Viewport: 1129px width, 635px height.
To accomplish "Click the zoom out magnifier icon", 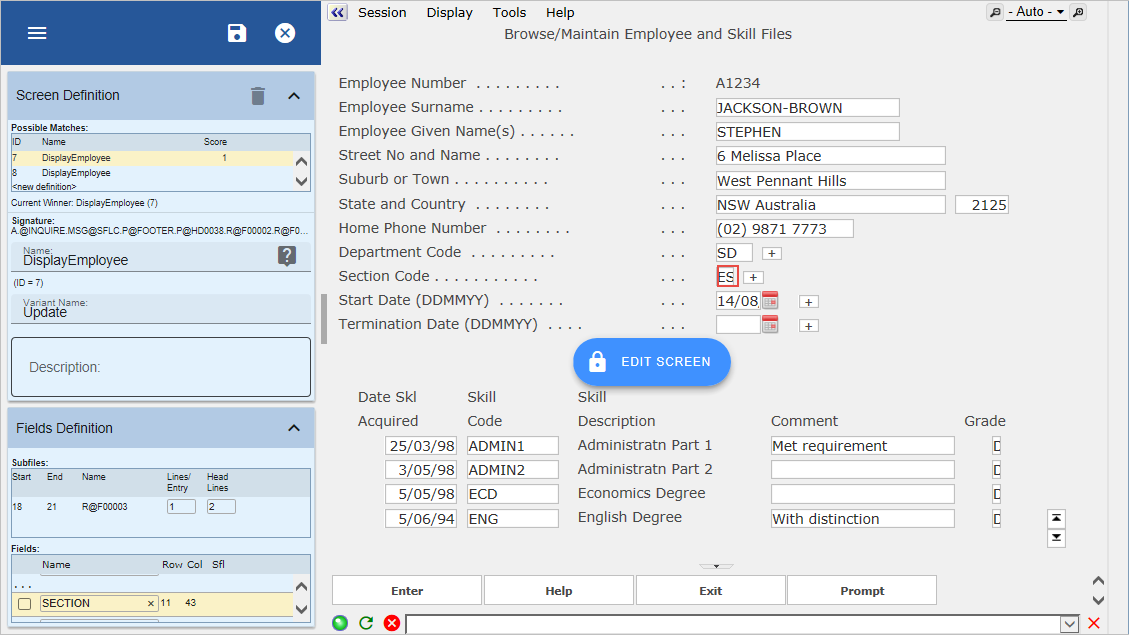I will click(x=994, y=12).
